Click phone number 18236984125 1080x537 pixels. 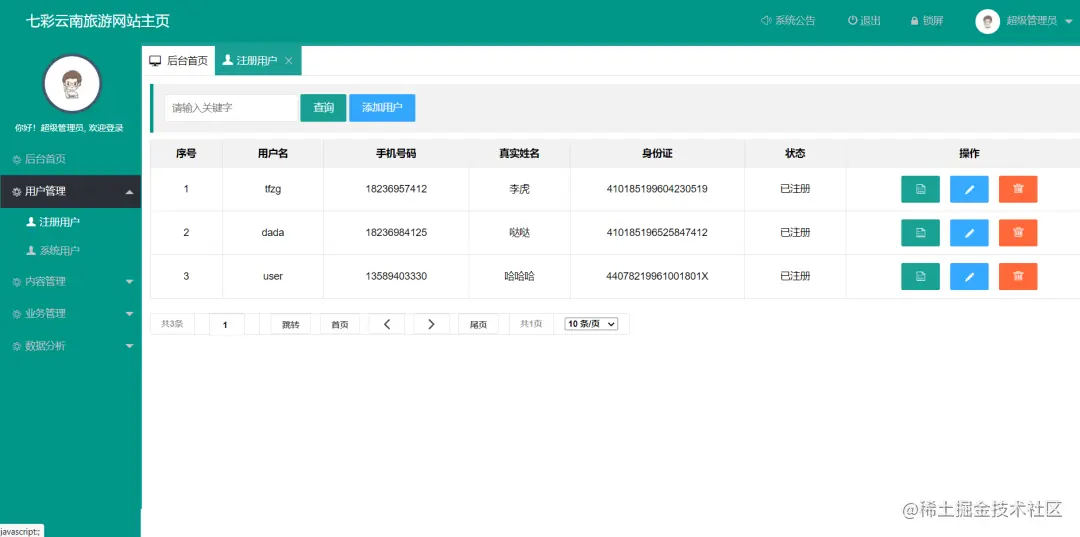396,233
